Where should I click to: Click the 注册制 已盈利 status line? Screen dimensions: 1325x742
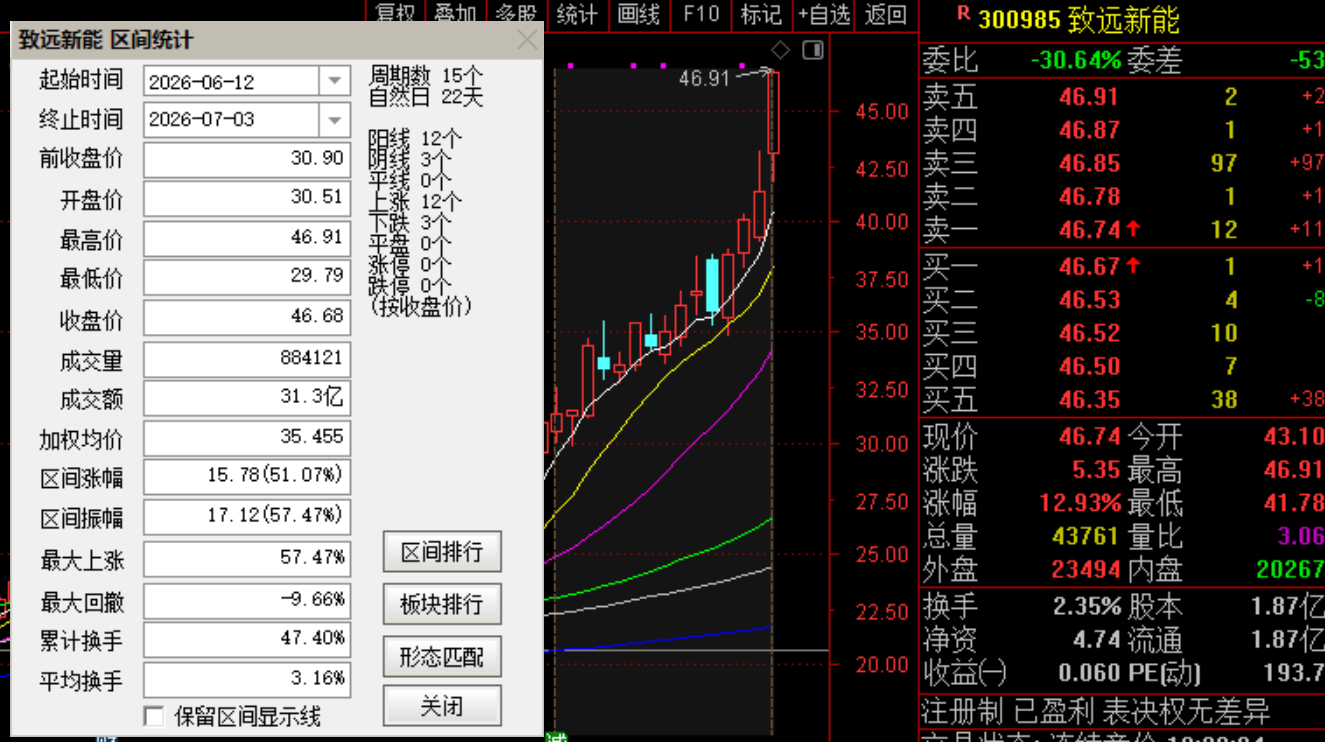[1095, 712]
